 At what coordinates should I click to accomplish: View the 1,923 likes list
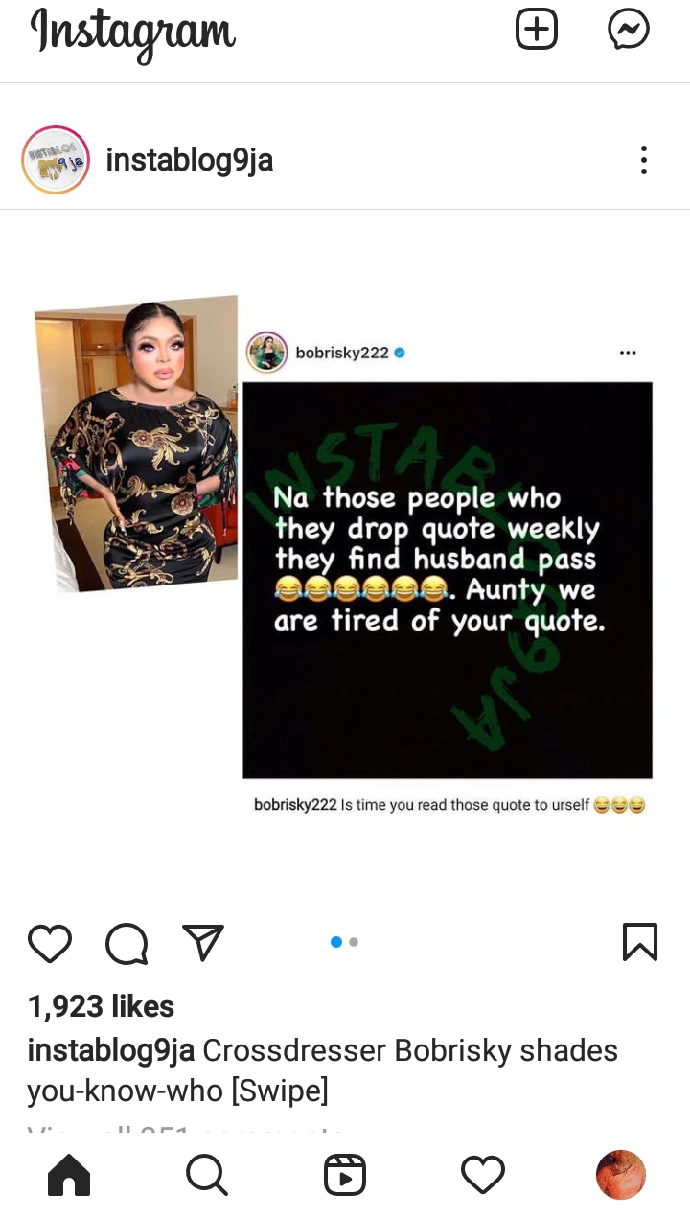tap(101, 1006)
